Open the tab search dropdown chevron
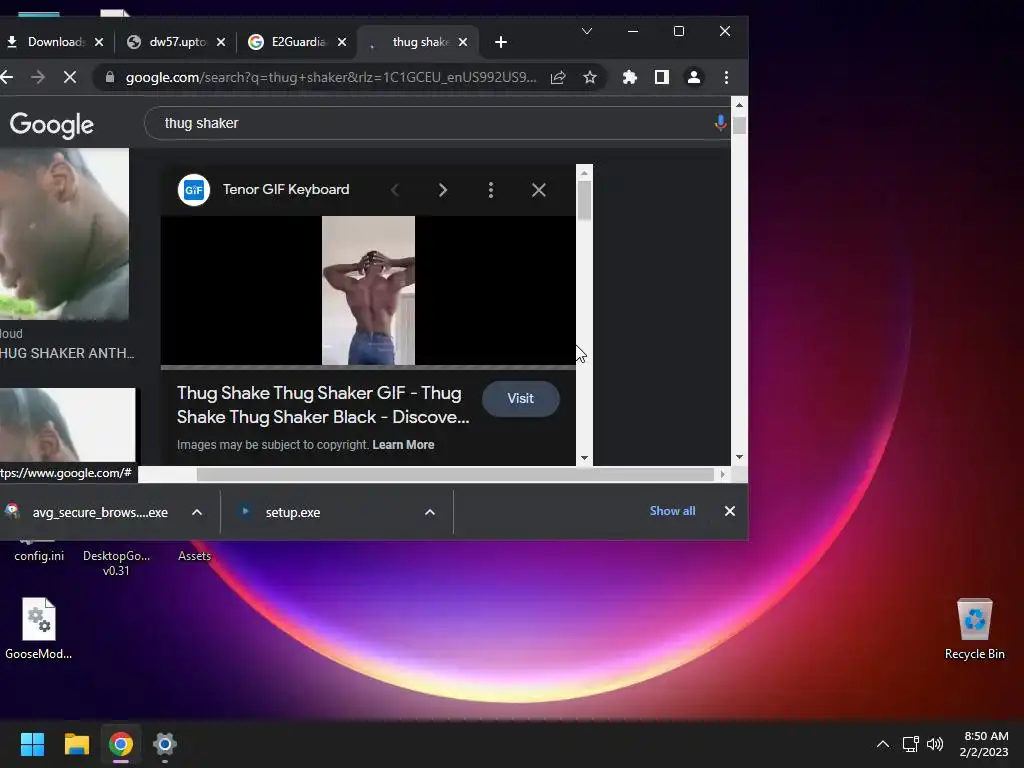1024x768 pixels. pyautogui.click(x=587, y=31)
